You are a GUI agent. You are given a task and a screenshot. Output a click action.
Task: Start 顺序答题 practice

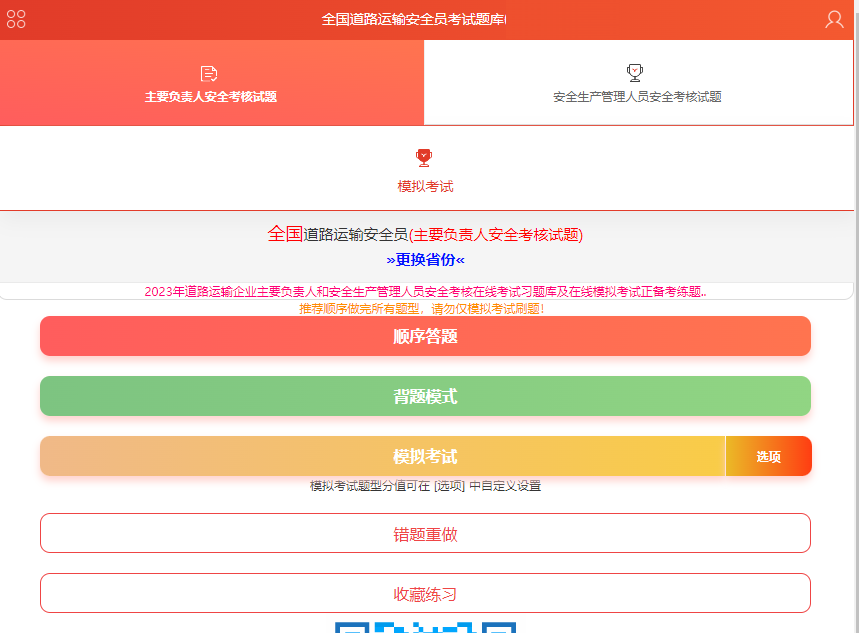425,336
